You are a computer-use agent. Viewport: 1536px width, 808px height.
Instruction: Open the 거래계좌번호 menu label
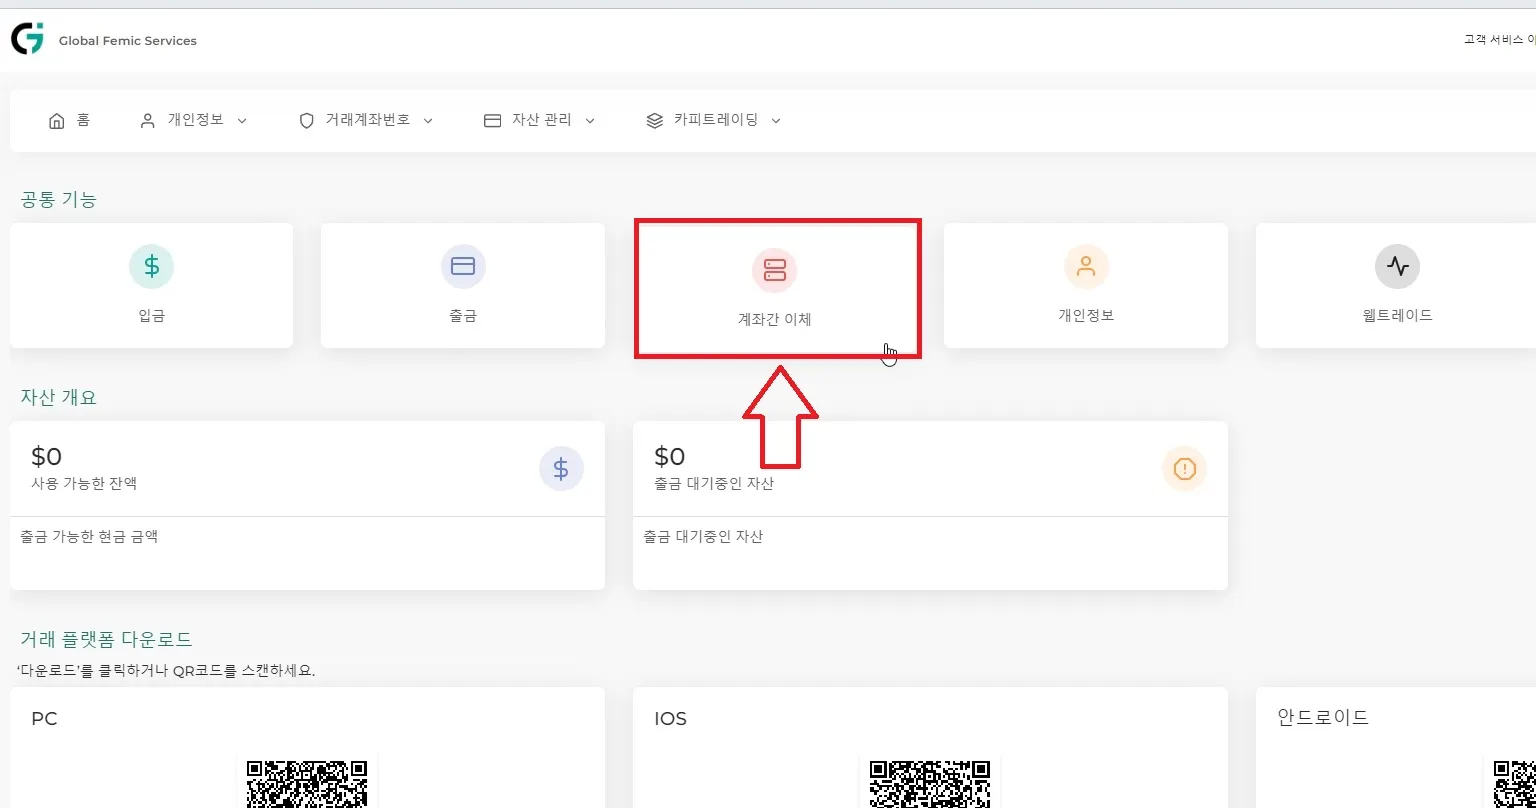point(368,120)
